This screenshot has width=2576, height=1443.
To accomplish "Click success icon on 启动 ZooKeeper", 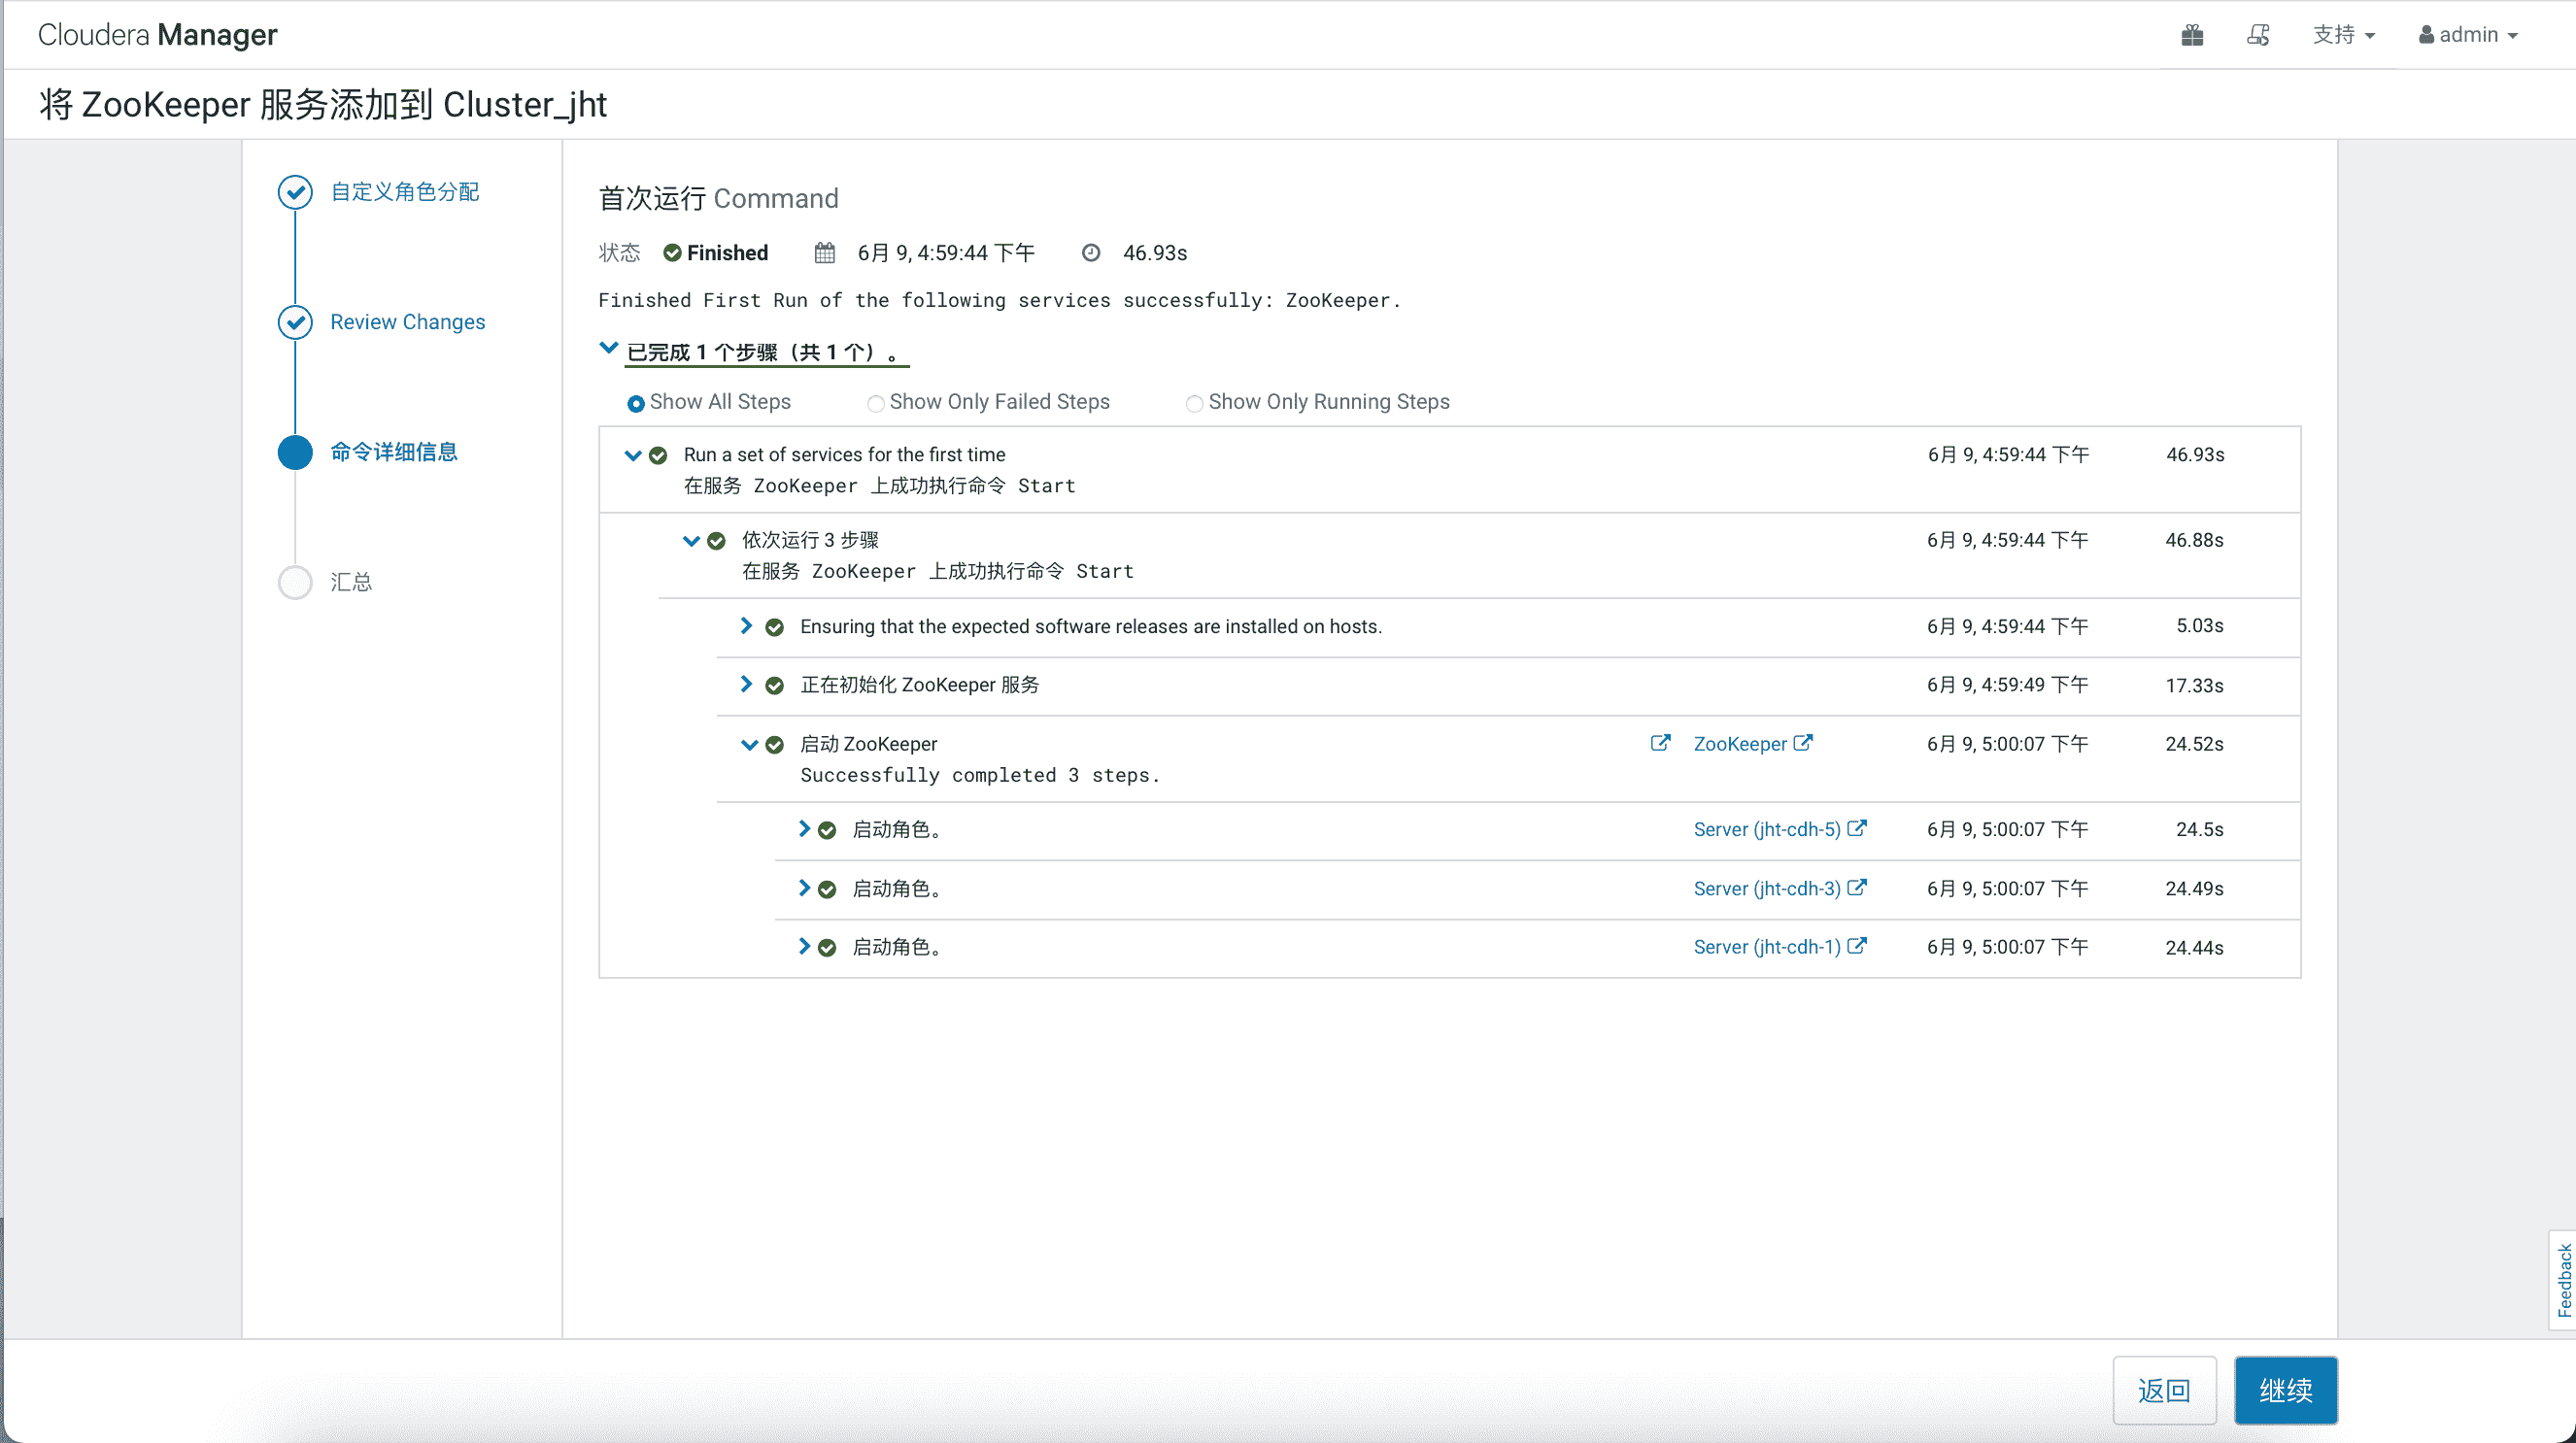I will click(774, 745).
